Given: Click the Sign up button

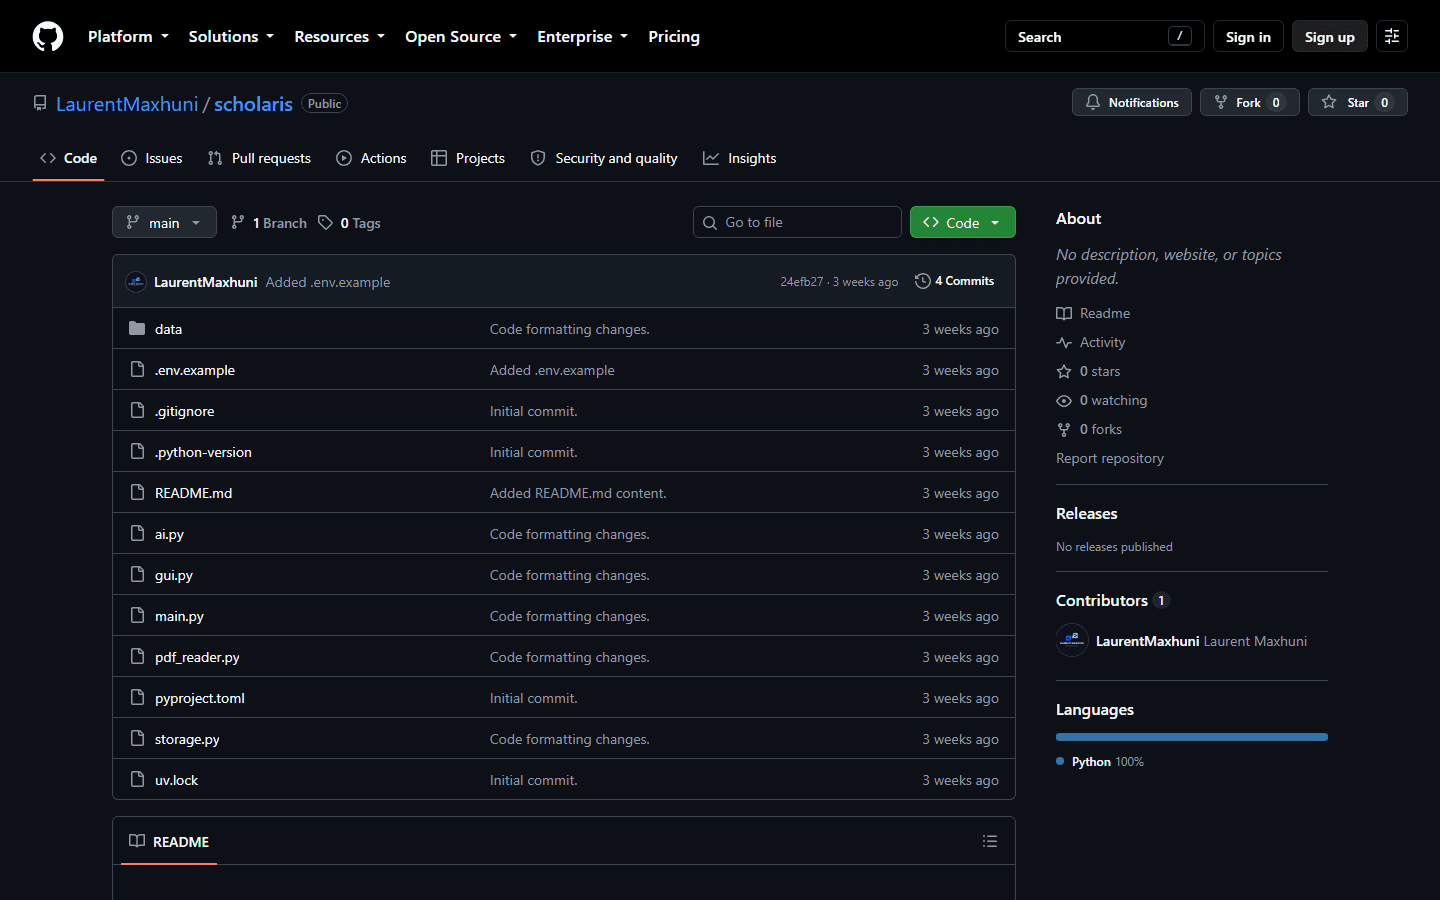Looking at the screenshot, I should [x=1330, y=37].
